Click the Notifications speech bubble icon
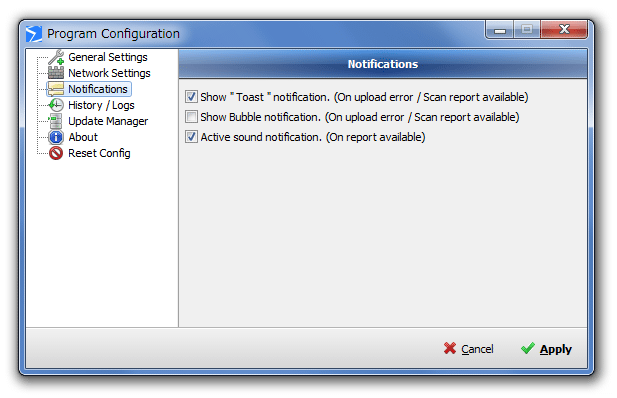The image size is (617, 398). 56,89
